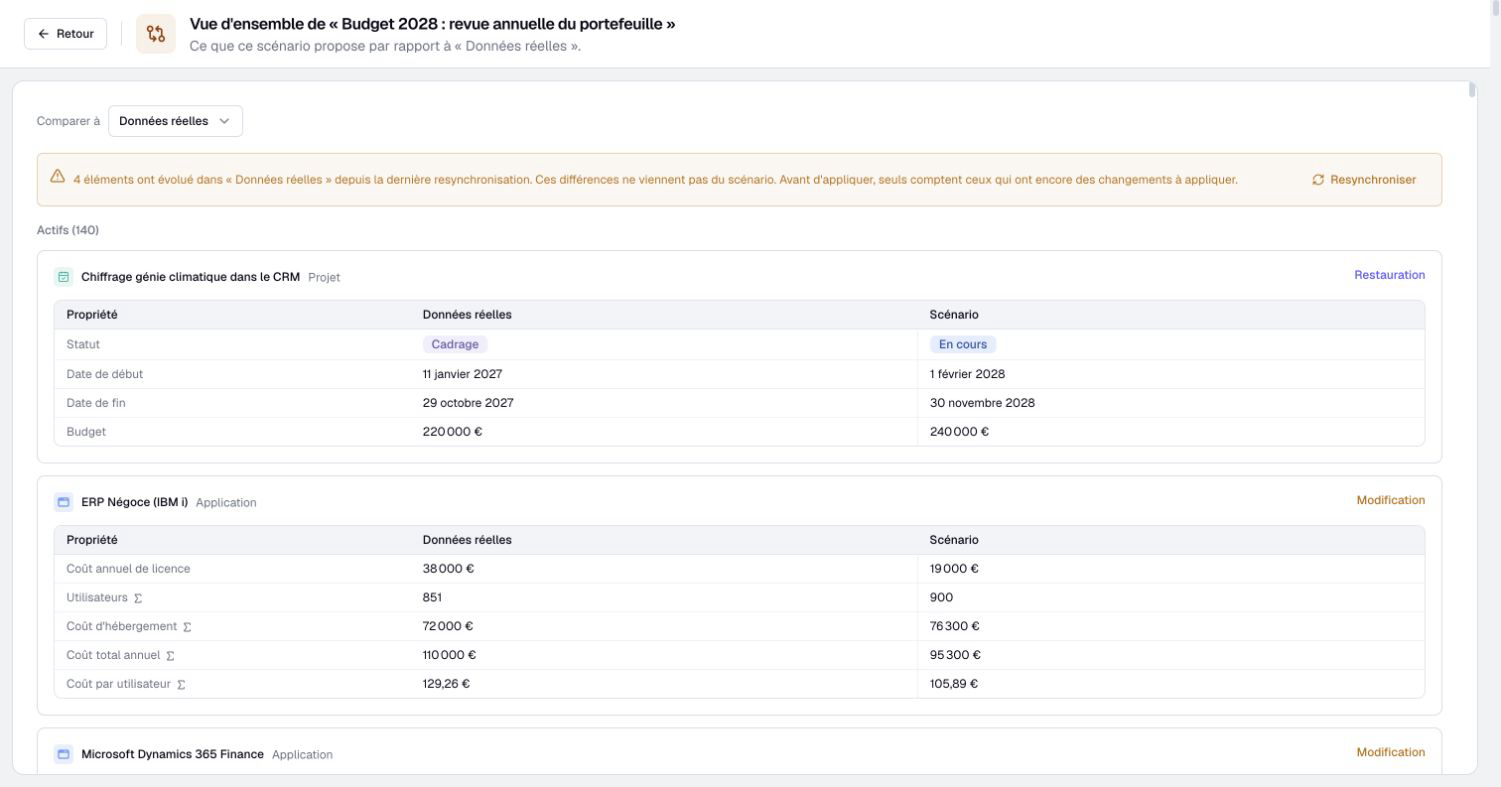Click the 110 000 € total annual cost

click(x=449, y=656)
